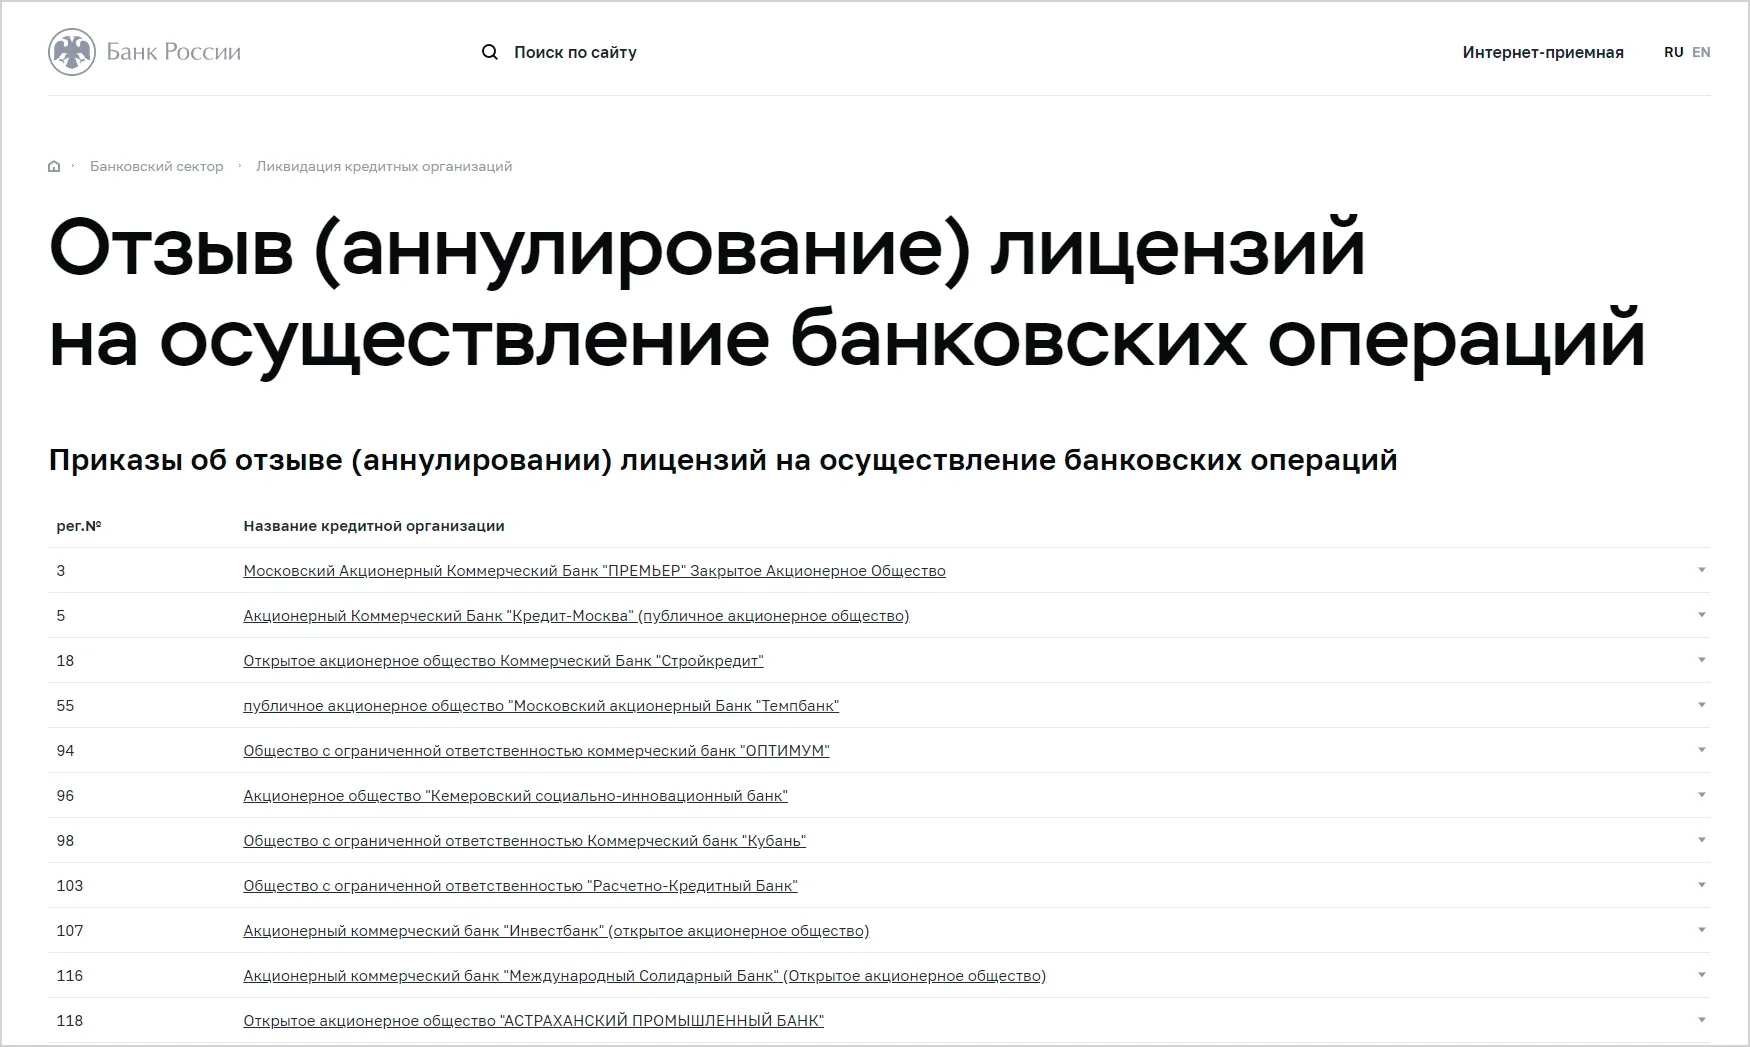Open "Расчетно-Кредитный Банк" link

520,886
